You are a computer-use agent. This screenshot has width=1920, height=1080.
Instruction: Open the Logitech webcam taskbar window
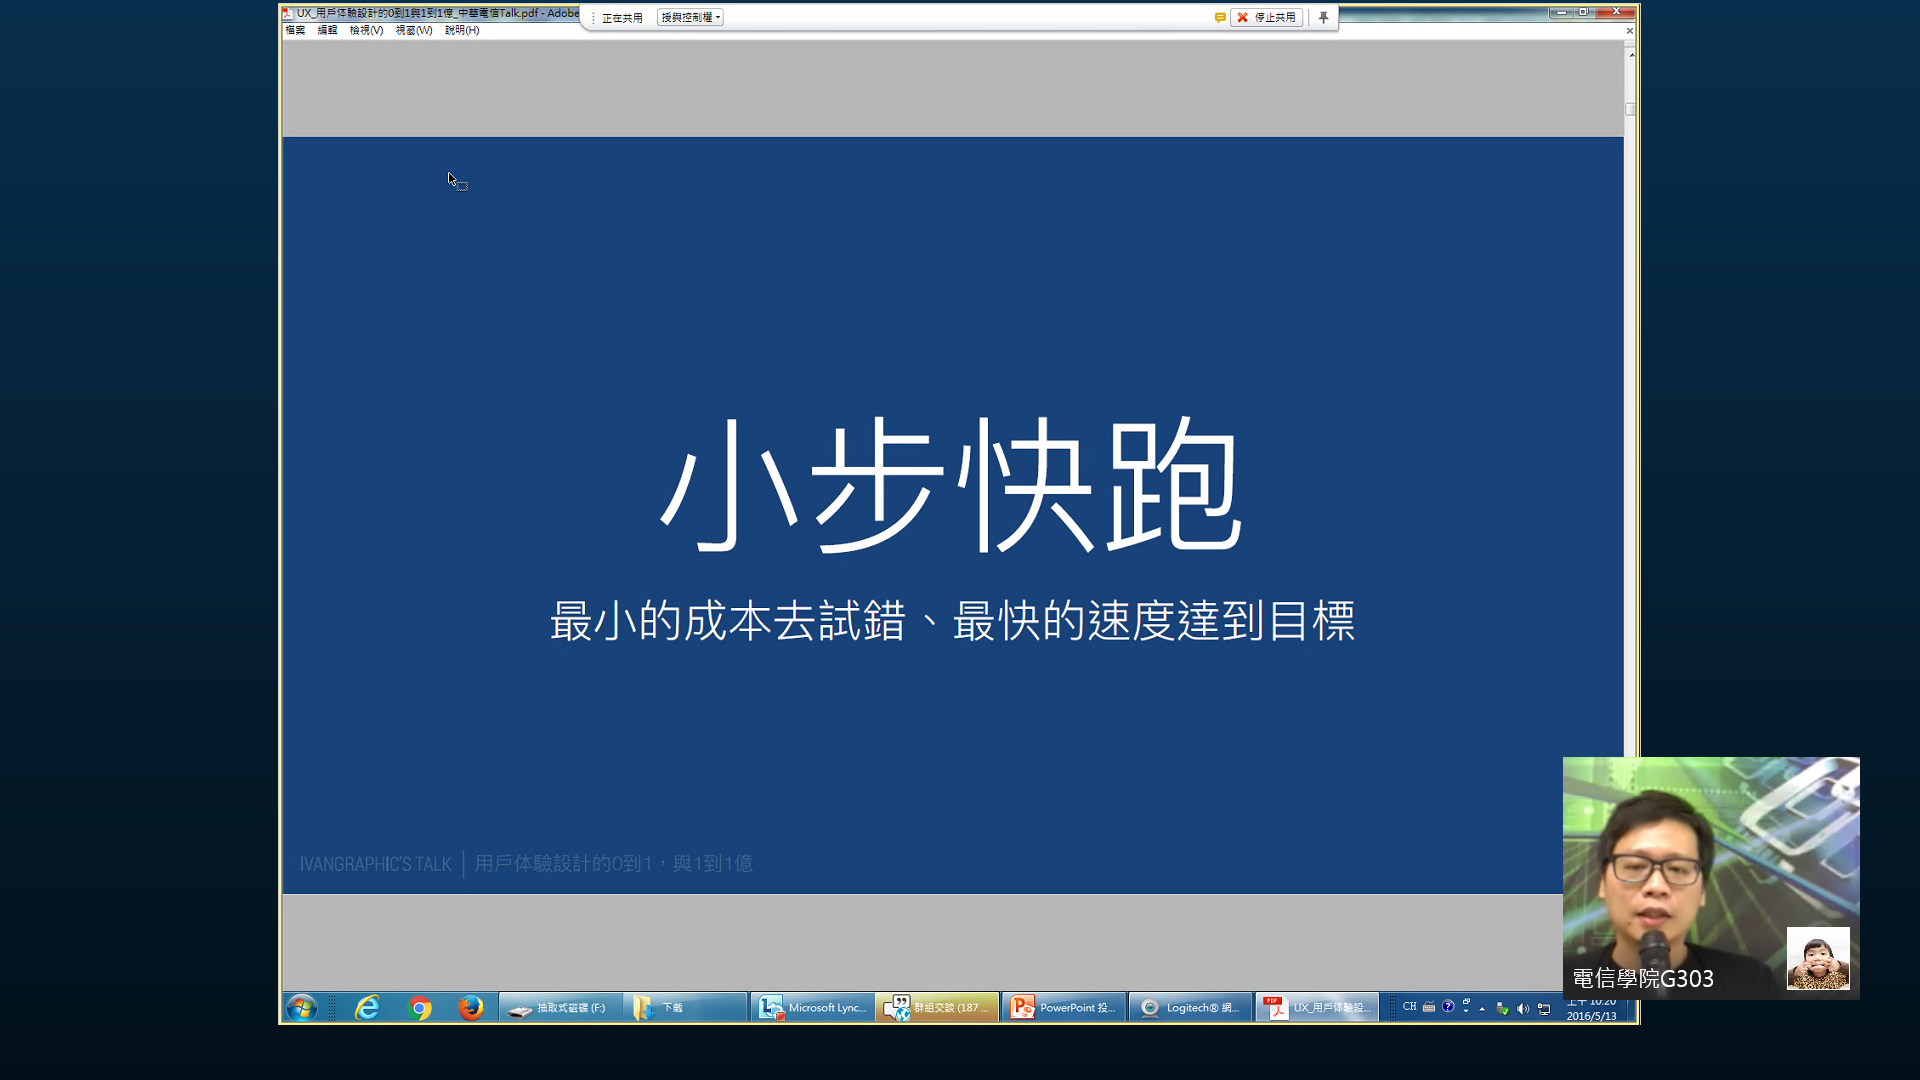click(x=1190, y=1007)
